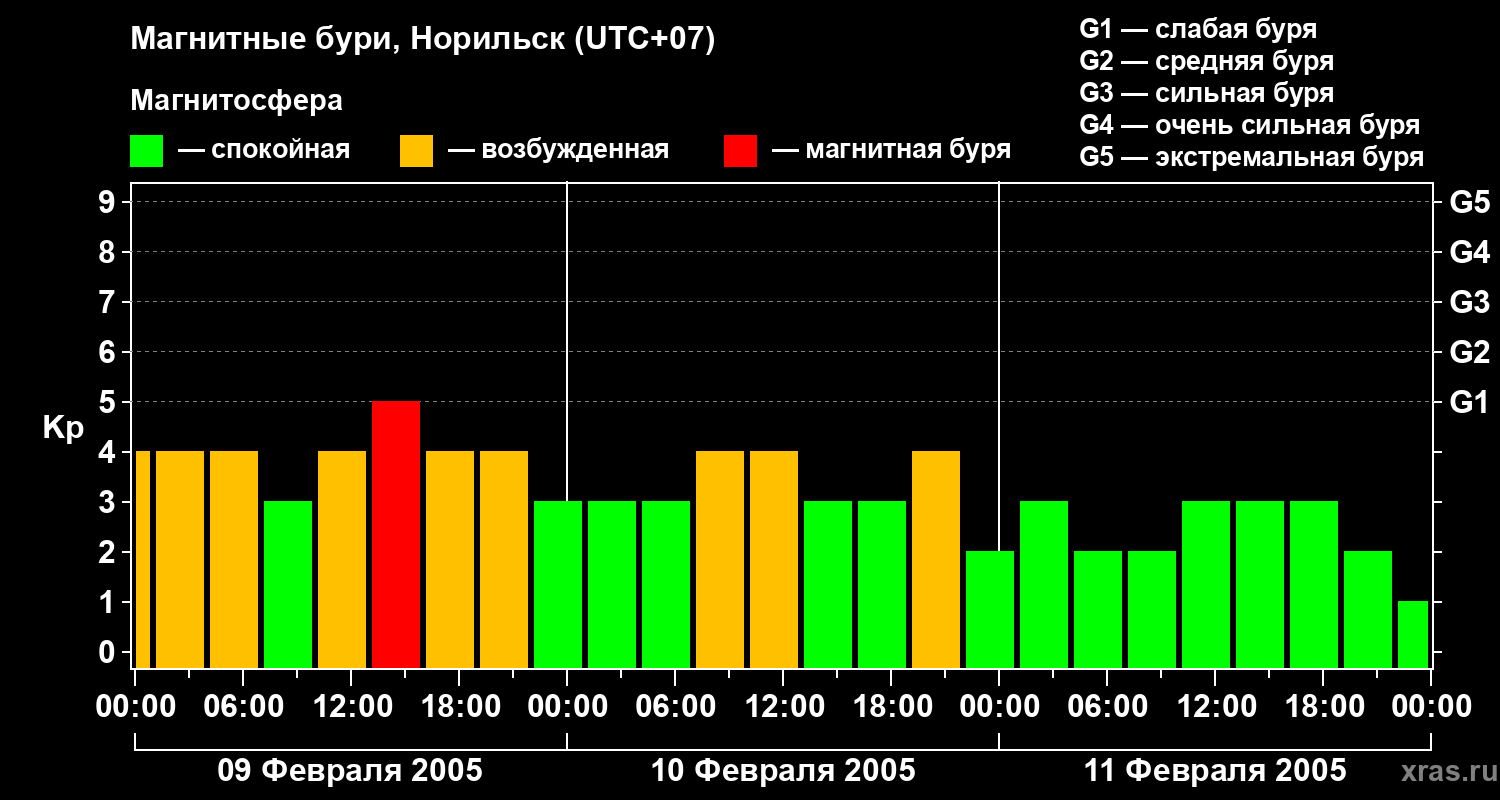Click the orange возбужденная legend swatch
Image resolution: width=1500 pixels, height=800 pixels.
(x=416, y=151)
